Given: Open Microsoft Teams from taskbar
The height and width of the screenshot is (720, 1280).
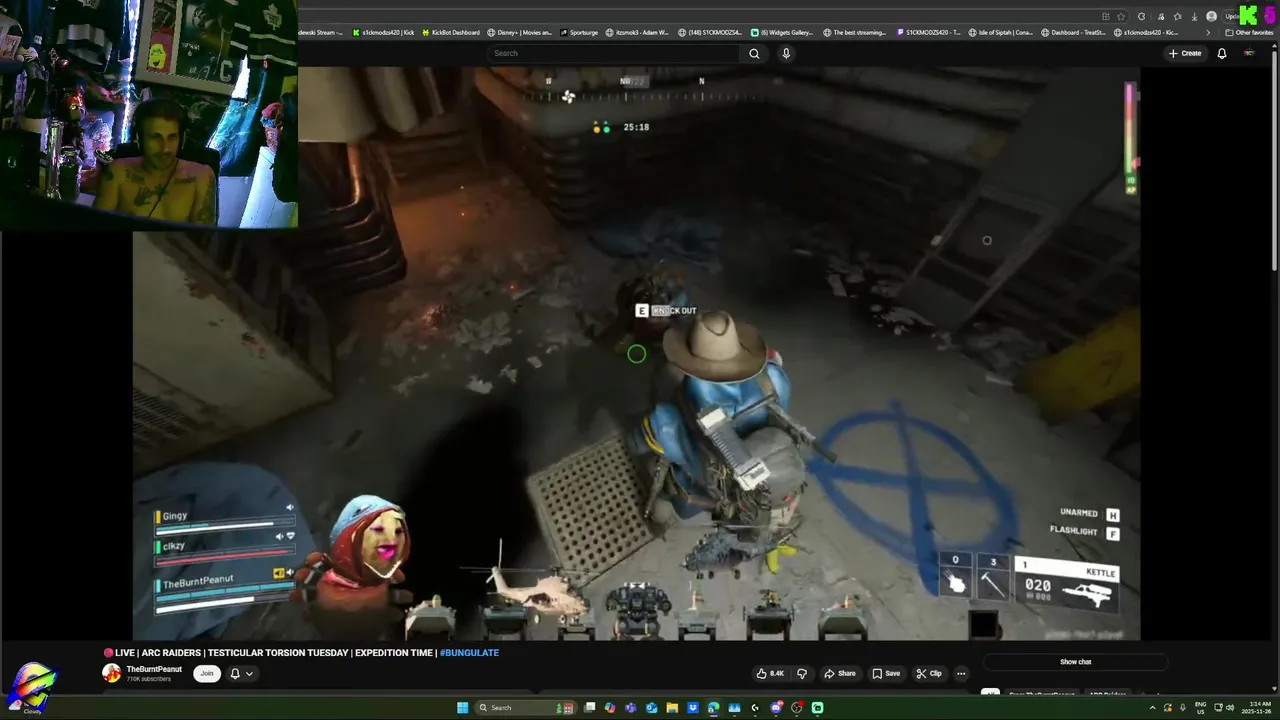Looking at the screenshot, I should point(631,708).
